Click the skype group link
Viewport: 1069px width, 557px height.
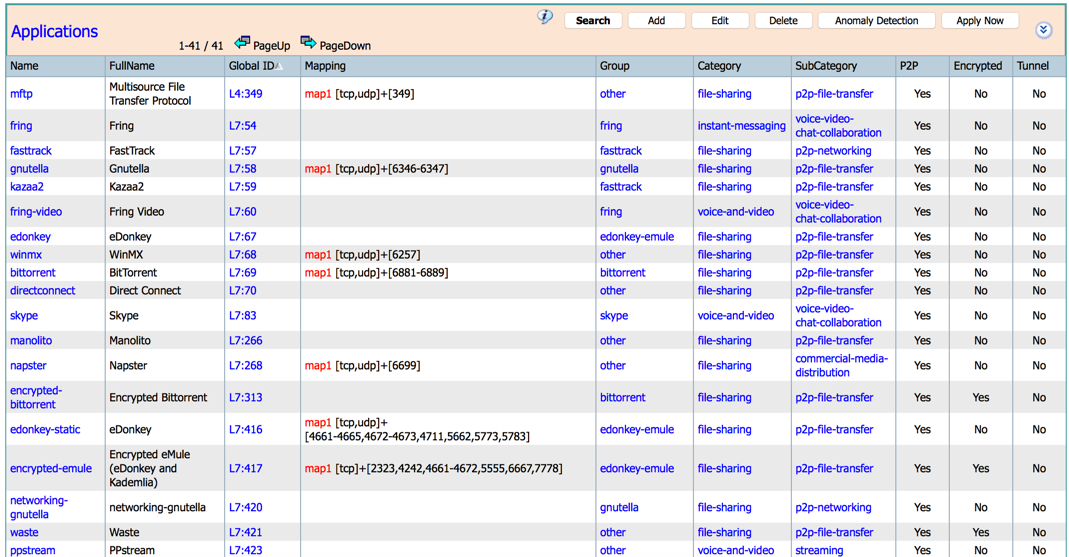coord(614,316)
